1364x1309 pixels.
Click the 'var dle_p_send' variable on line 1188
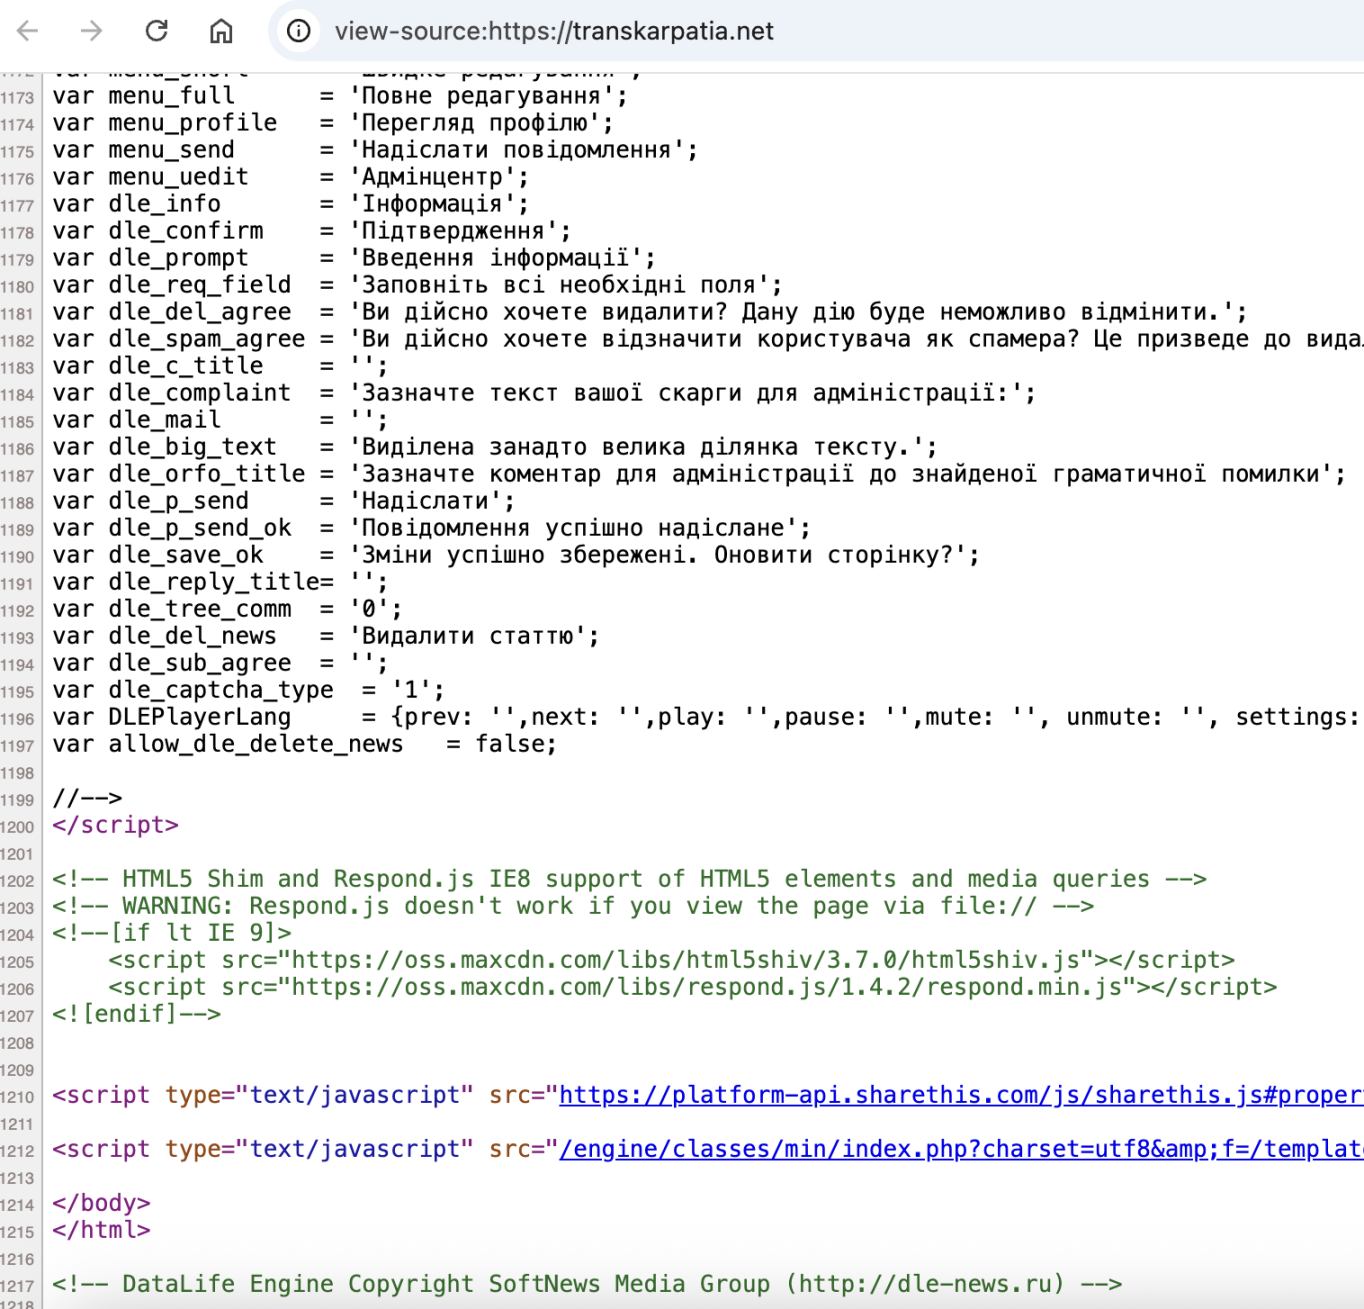point(151,501)
